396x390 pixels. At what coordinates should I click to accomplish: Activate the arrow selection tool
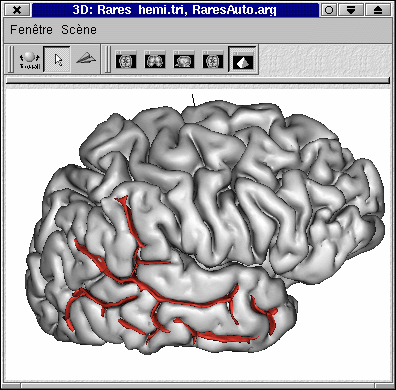57,60
